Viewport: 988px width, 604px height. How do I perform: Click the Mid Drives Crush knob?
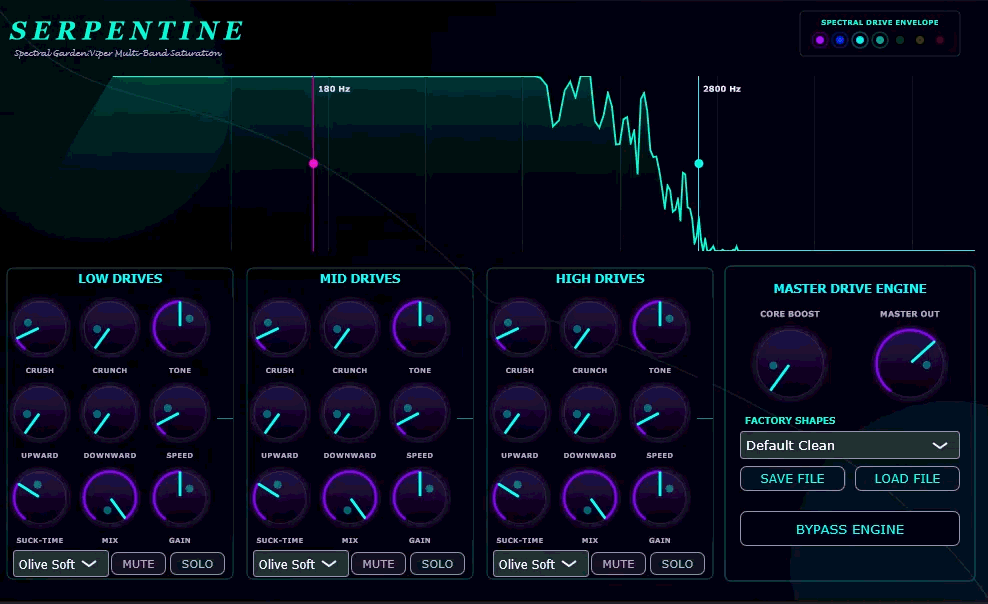280,328
